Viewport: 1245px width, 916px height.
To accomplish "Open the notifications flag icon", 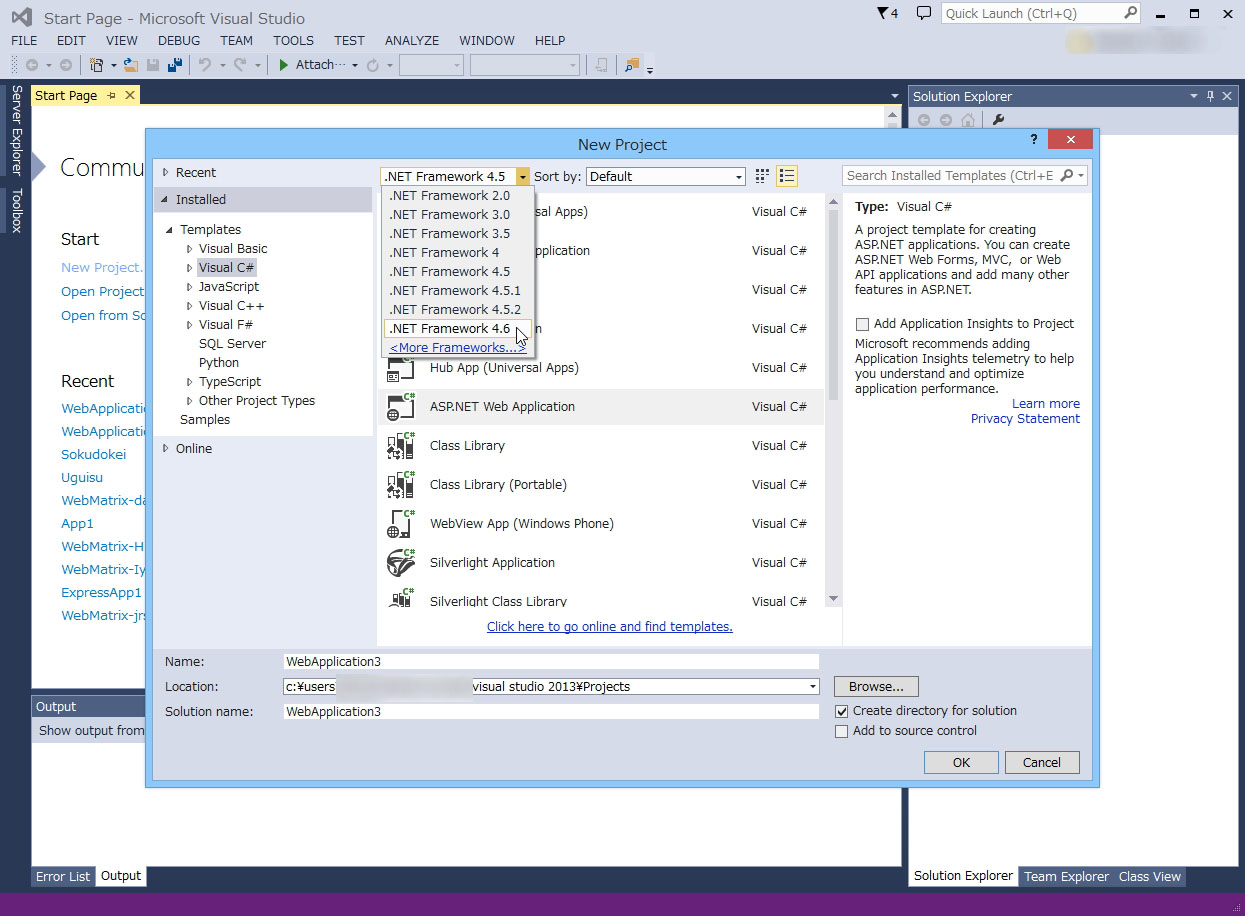I will coord(882,13).
